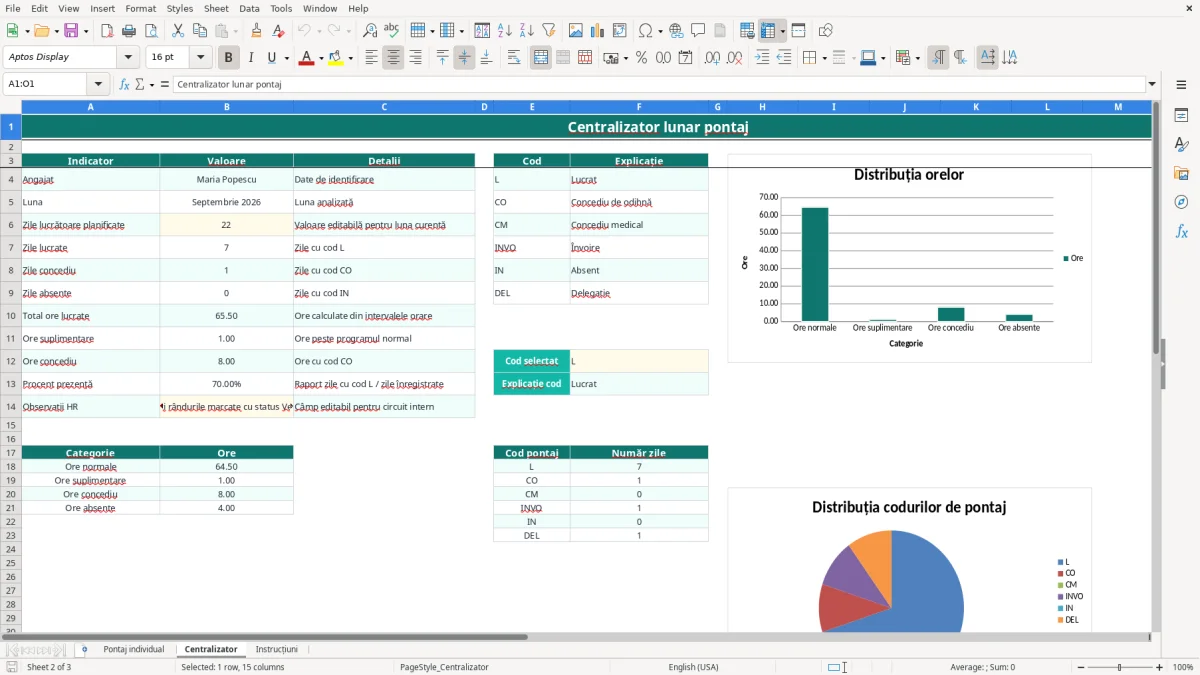Expand the font color dropdown arrow

coord(320,58)
